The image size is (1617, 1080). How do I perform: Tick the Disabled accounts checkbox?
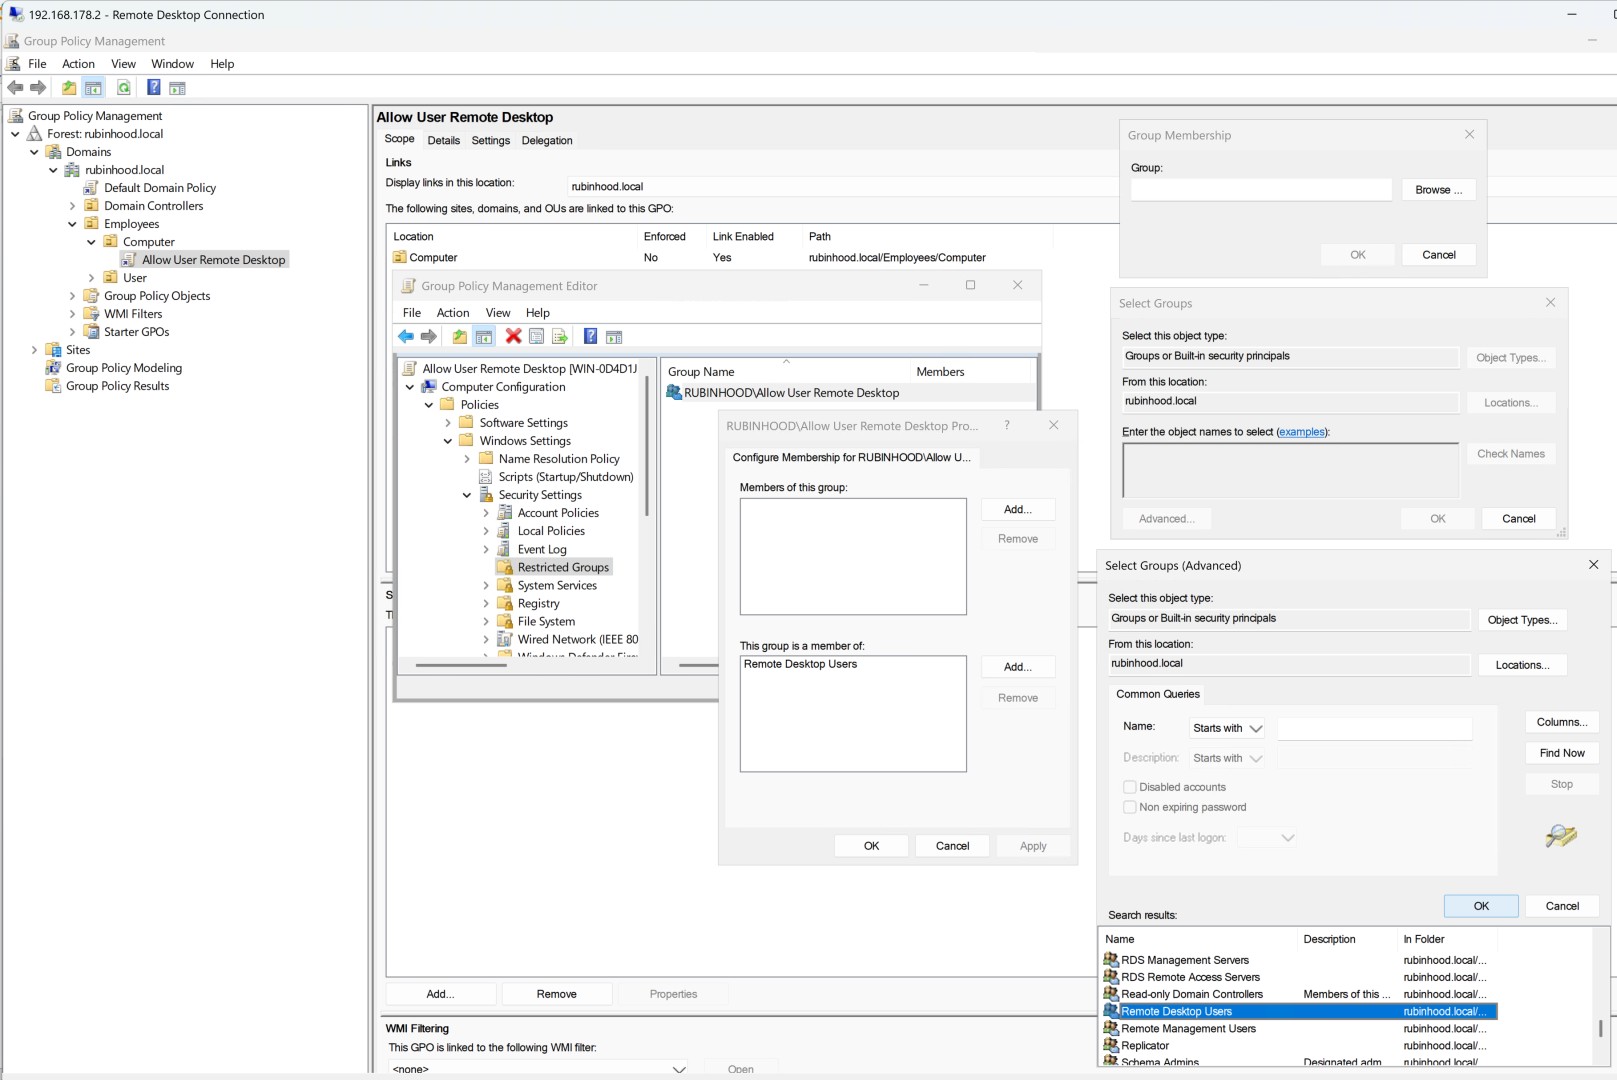point(1130,787)
